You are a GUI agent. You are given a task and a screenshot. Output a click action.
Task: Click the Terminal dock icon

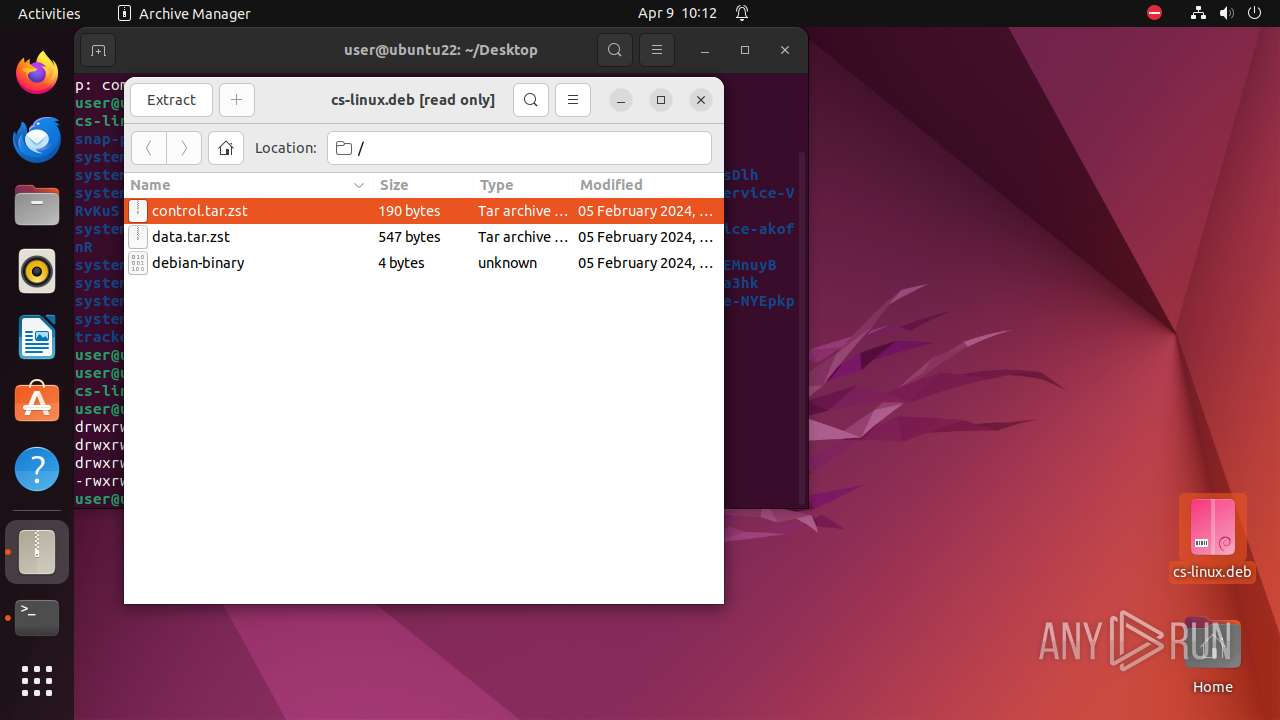click(x=37, y=618)
